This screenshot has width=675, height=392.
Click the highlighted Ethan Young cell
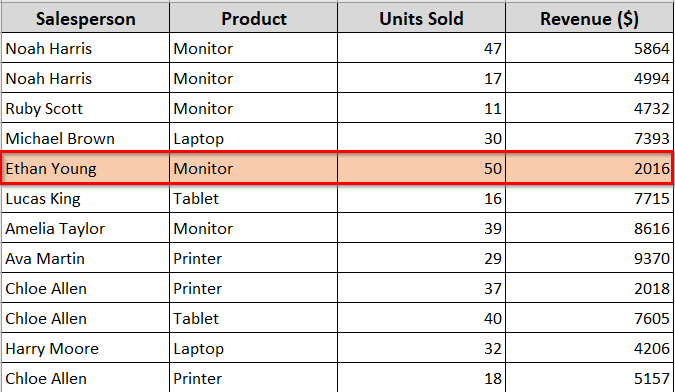click(x=86, y=168)
